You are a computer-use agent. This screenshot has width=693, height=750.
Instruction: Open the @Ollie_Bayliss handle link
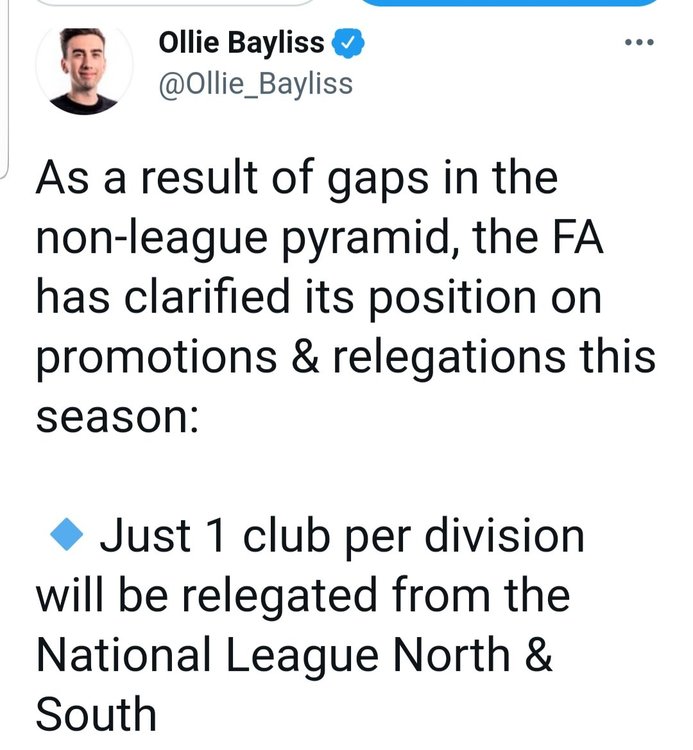coord(255,85)
